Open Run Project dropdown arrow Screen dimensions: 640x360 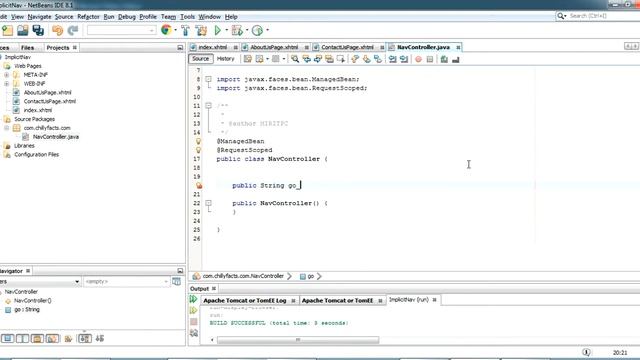[227, 30]
